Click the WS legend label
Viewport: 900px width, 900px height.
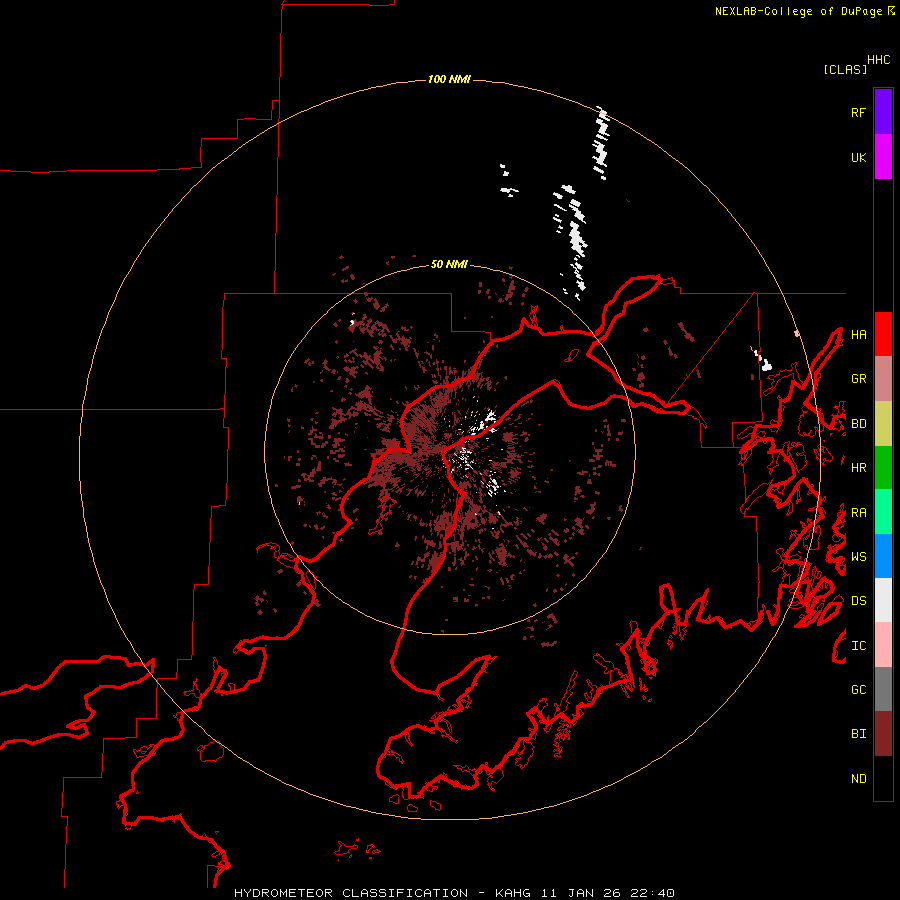pyautogui.click(x=858, y=557)
